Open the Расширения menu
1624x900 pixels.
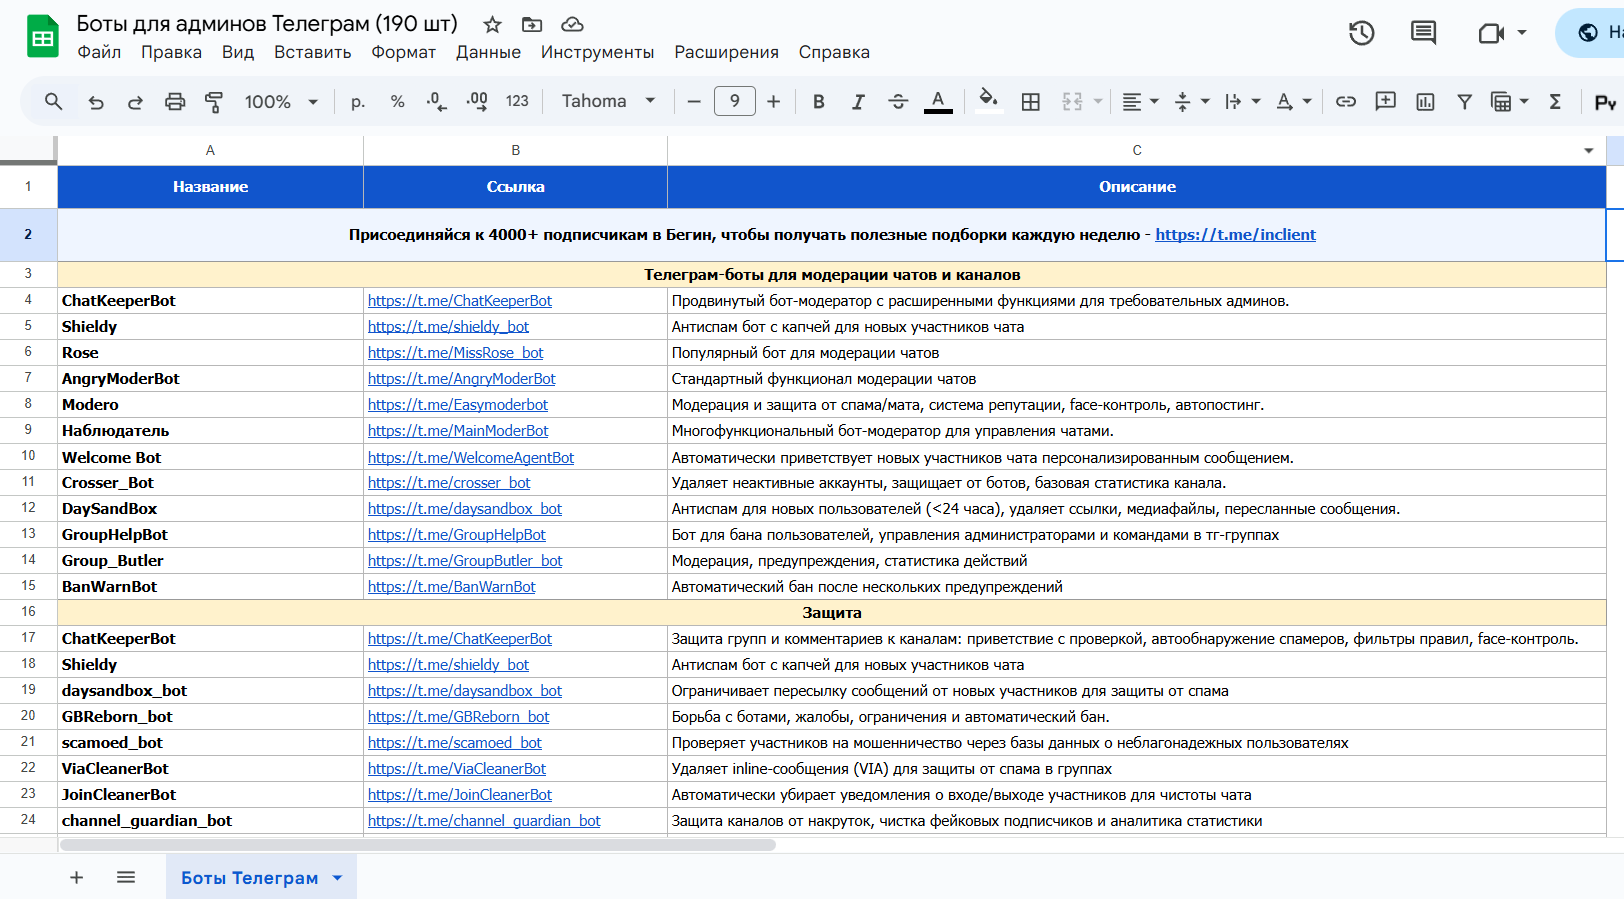(x=726, y=52)
